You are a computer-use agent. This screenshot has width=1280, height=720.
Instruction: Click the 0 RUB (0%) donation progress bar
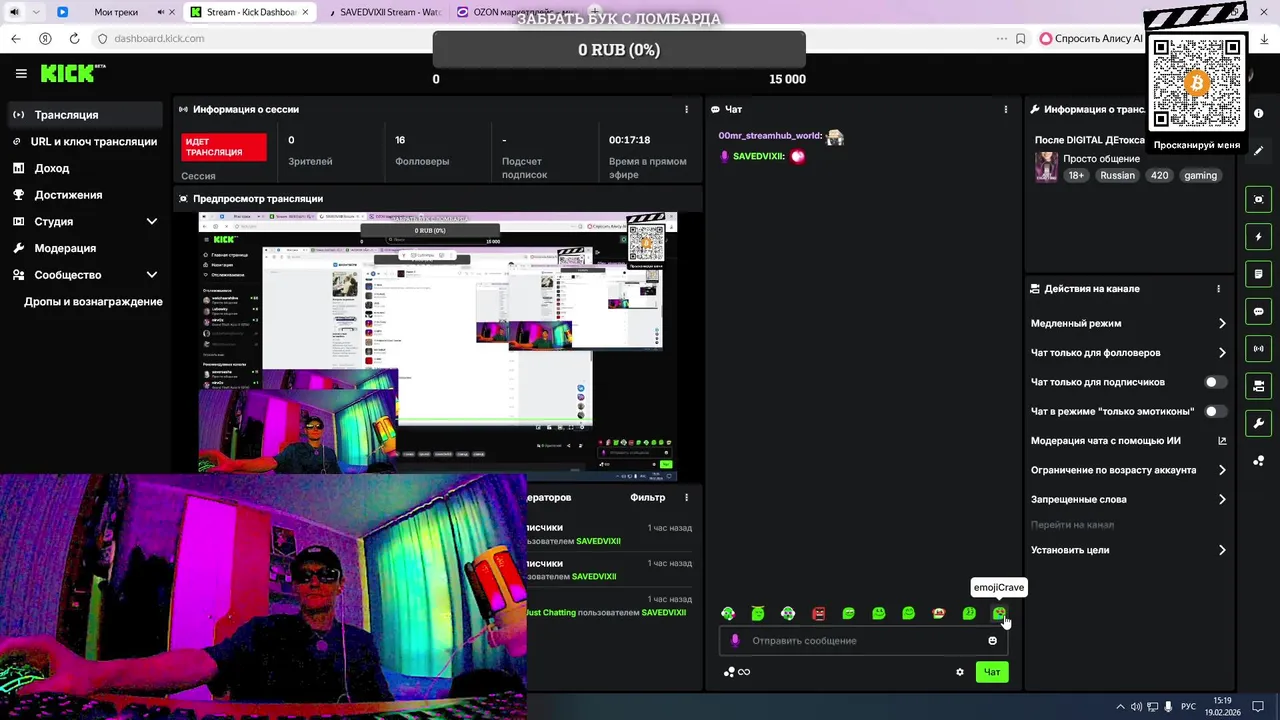[619, 50]
